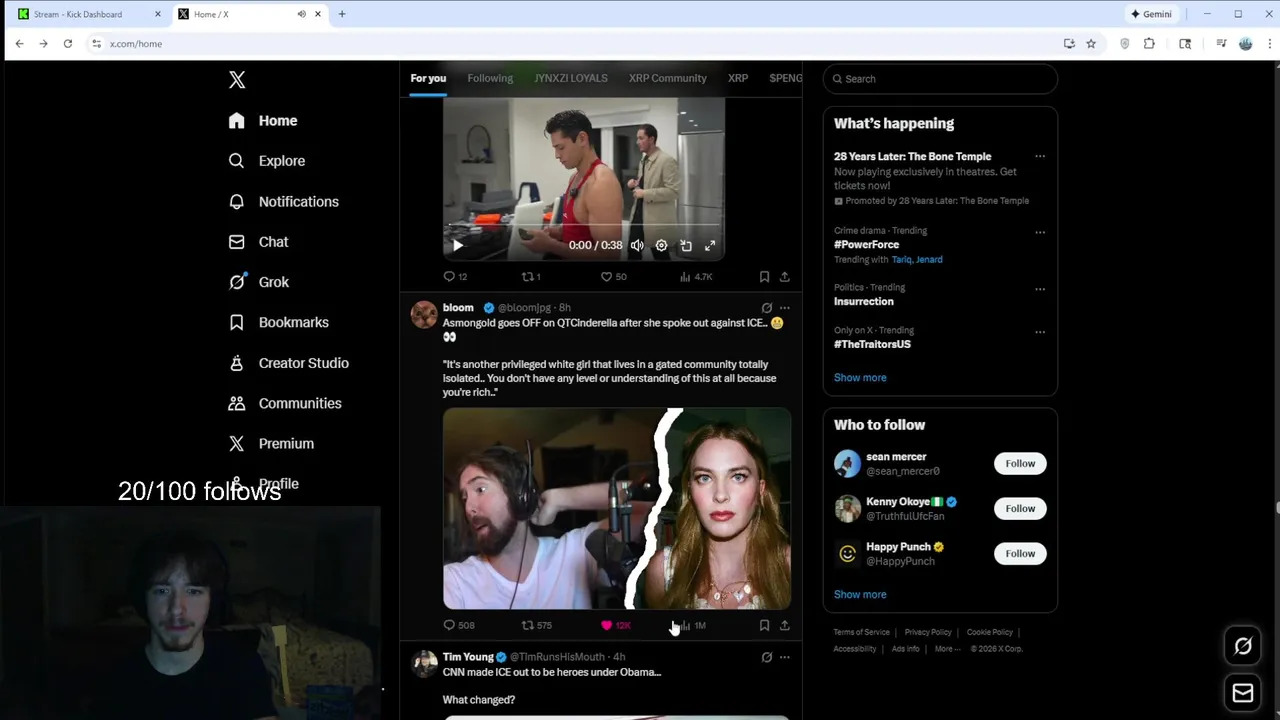Open Creator Studio
This screenshot has width=1280, height=720.
pyautogui.click(x=288, y=363)
